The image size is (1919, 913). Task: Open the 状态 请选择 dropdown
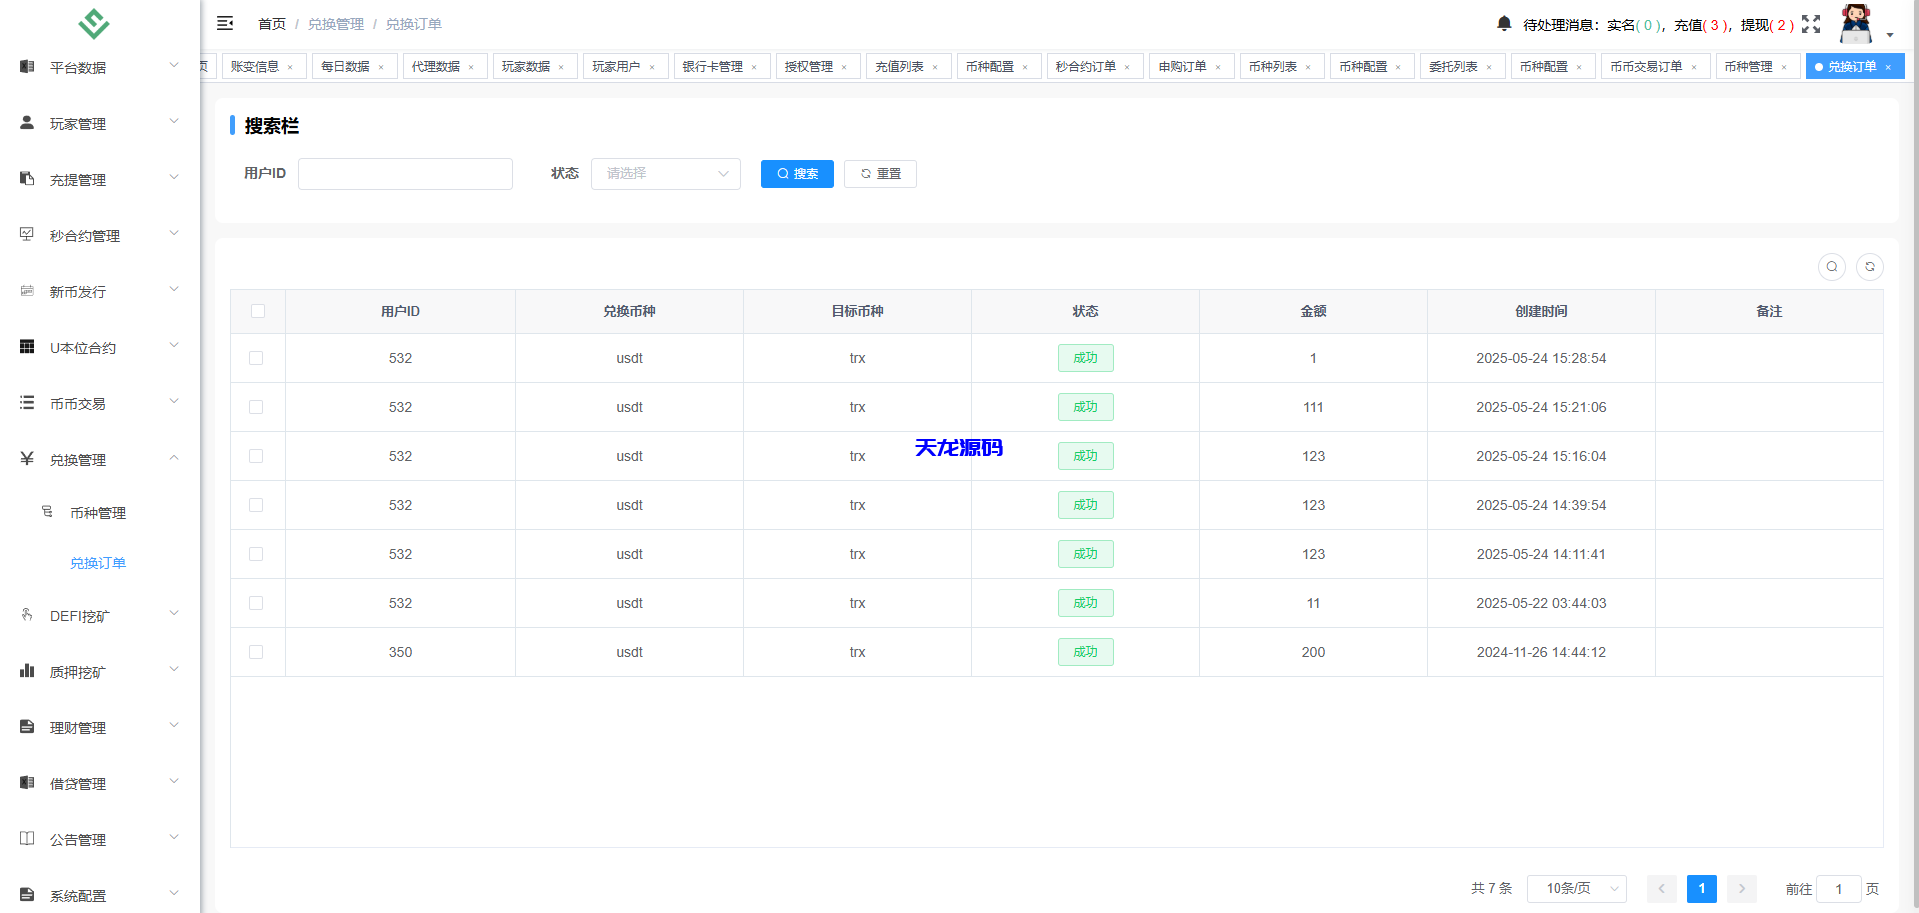click(664, 173)
